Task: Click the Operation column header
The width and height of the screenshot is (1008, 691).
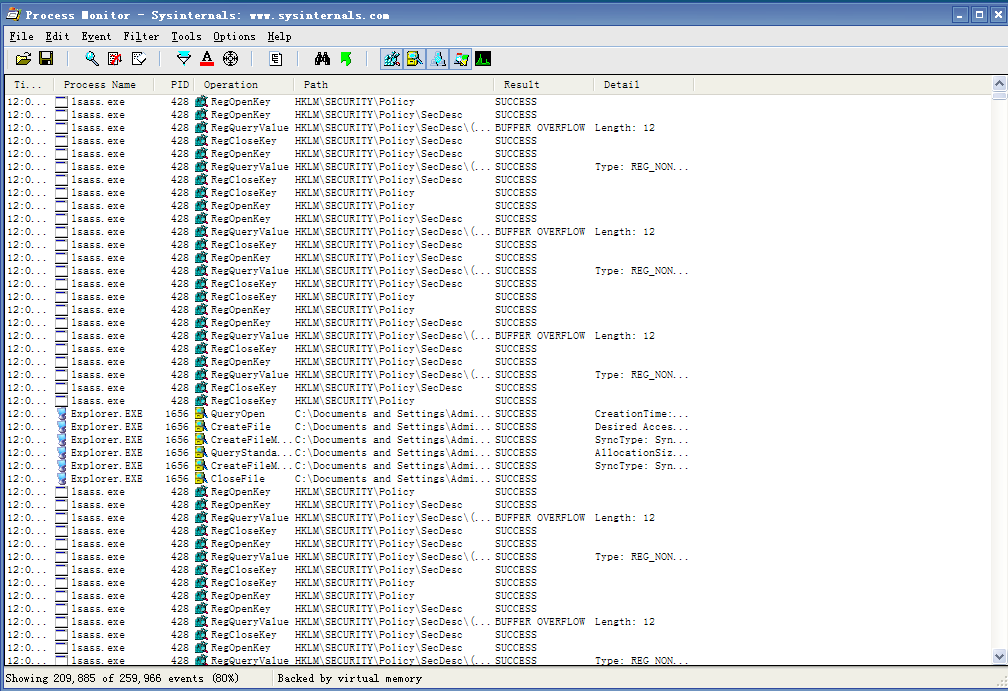Action: (244, 85)
